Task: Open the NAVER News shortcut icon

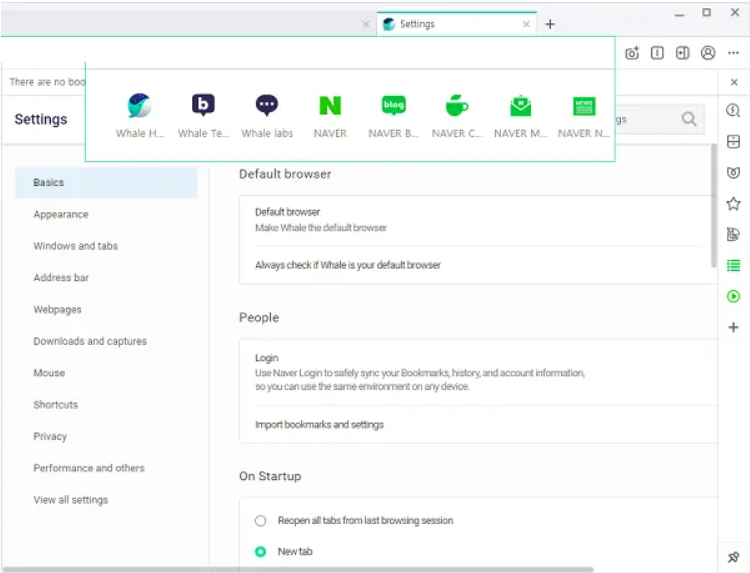Action: [x=584, y=106]
